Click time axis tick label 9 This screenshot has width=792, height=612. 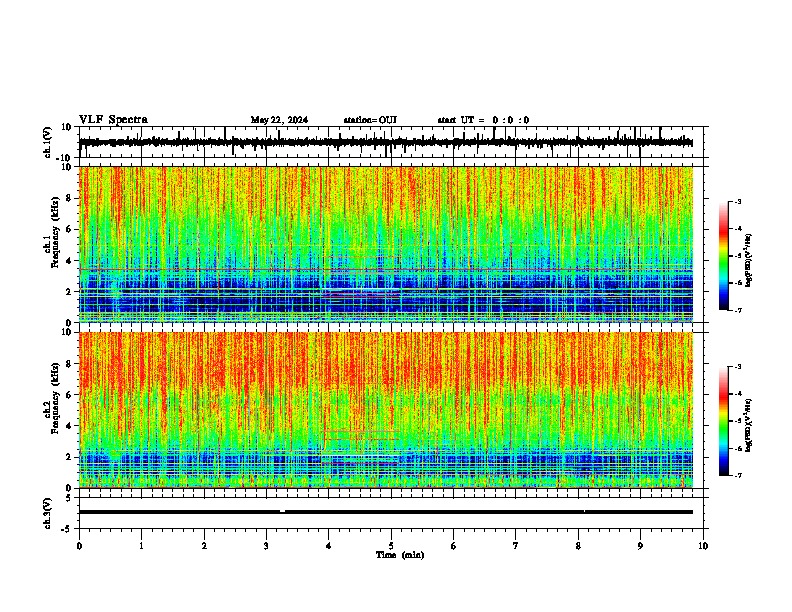click(640, 546)
